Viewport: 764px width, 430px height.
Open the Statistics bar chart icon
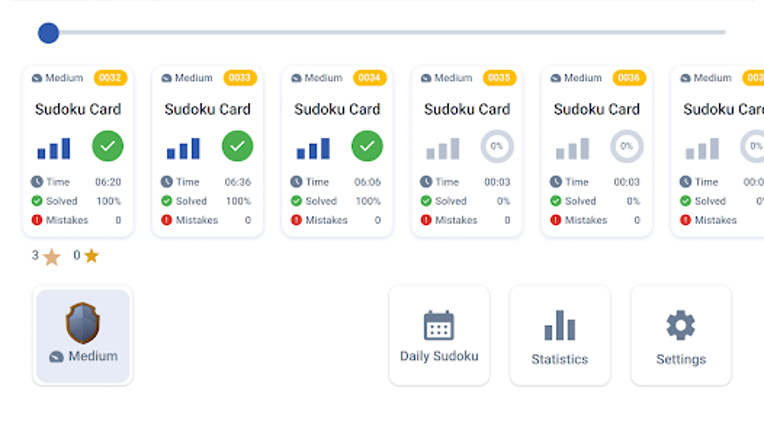[x=560, y=325]
